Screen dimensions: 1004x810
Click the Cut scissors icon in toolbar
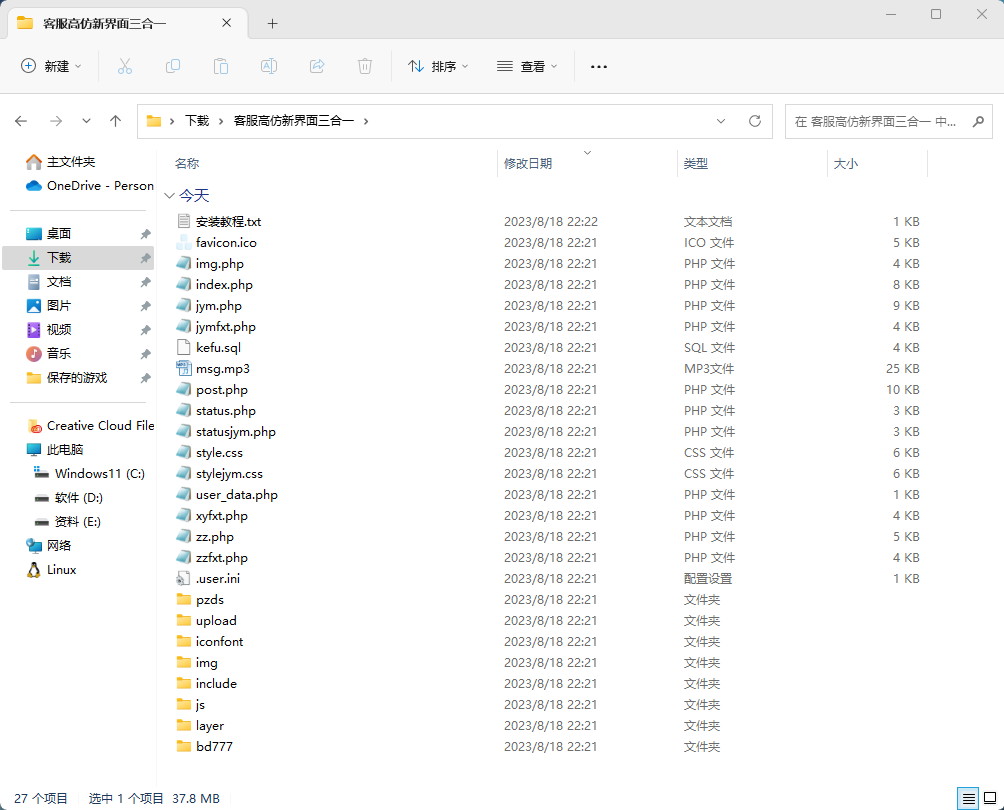(125, 66)
